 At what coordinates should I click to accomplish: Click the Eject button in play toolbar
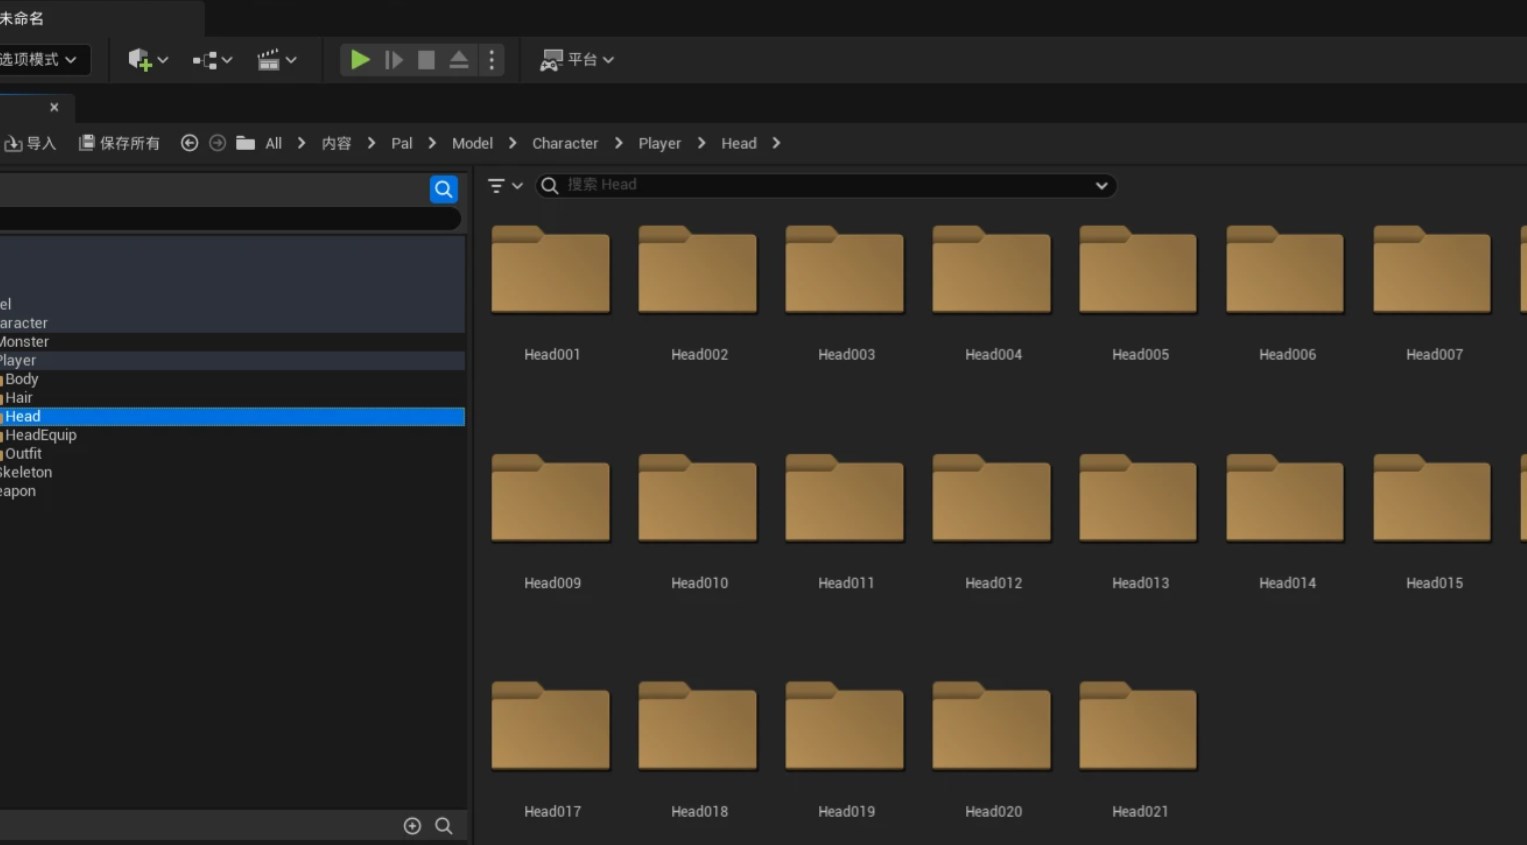459,60
